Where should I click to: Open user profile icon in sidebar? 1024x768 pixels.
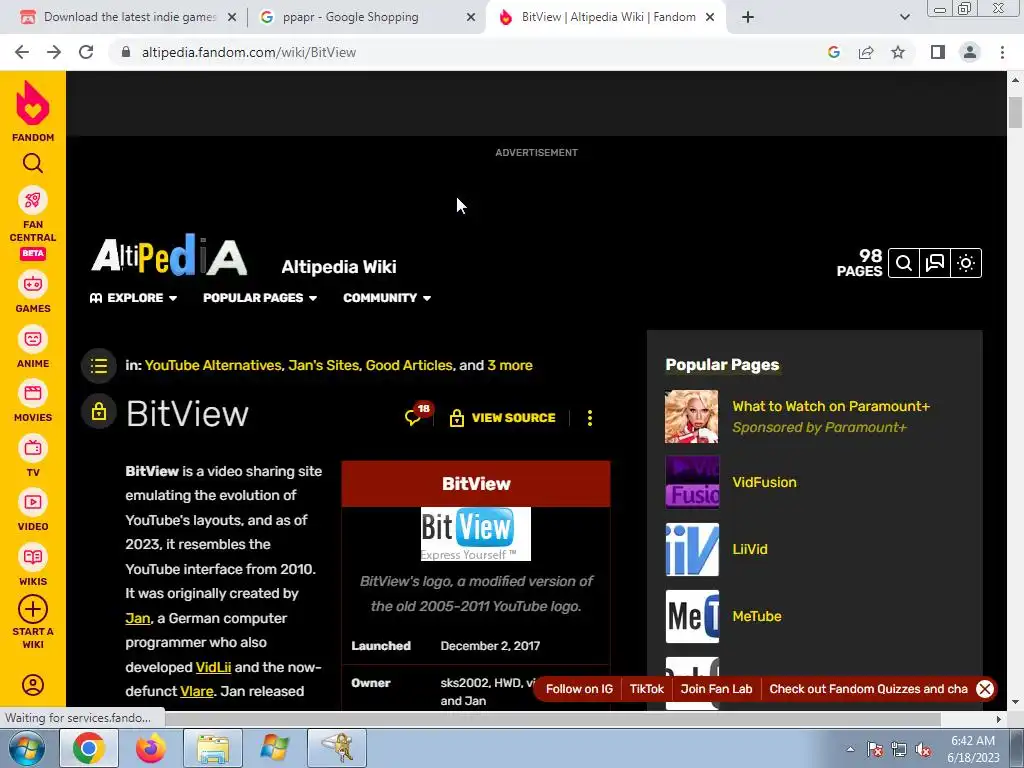33,685
